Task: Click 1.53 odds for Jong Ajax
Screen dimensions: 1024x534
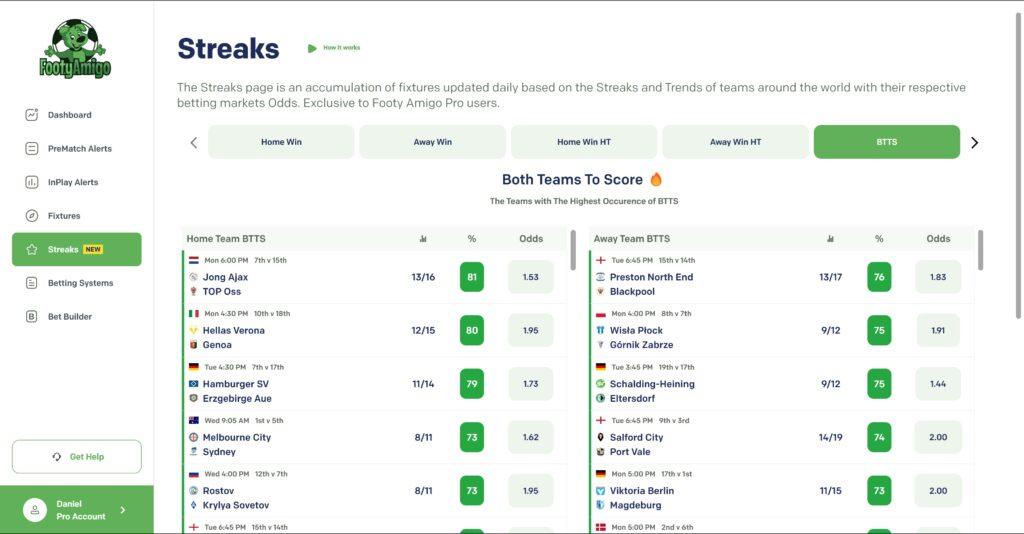Action: (530, 277)
